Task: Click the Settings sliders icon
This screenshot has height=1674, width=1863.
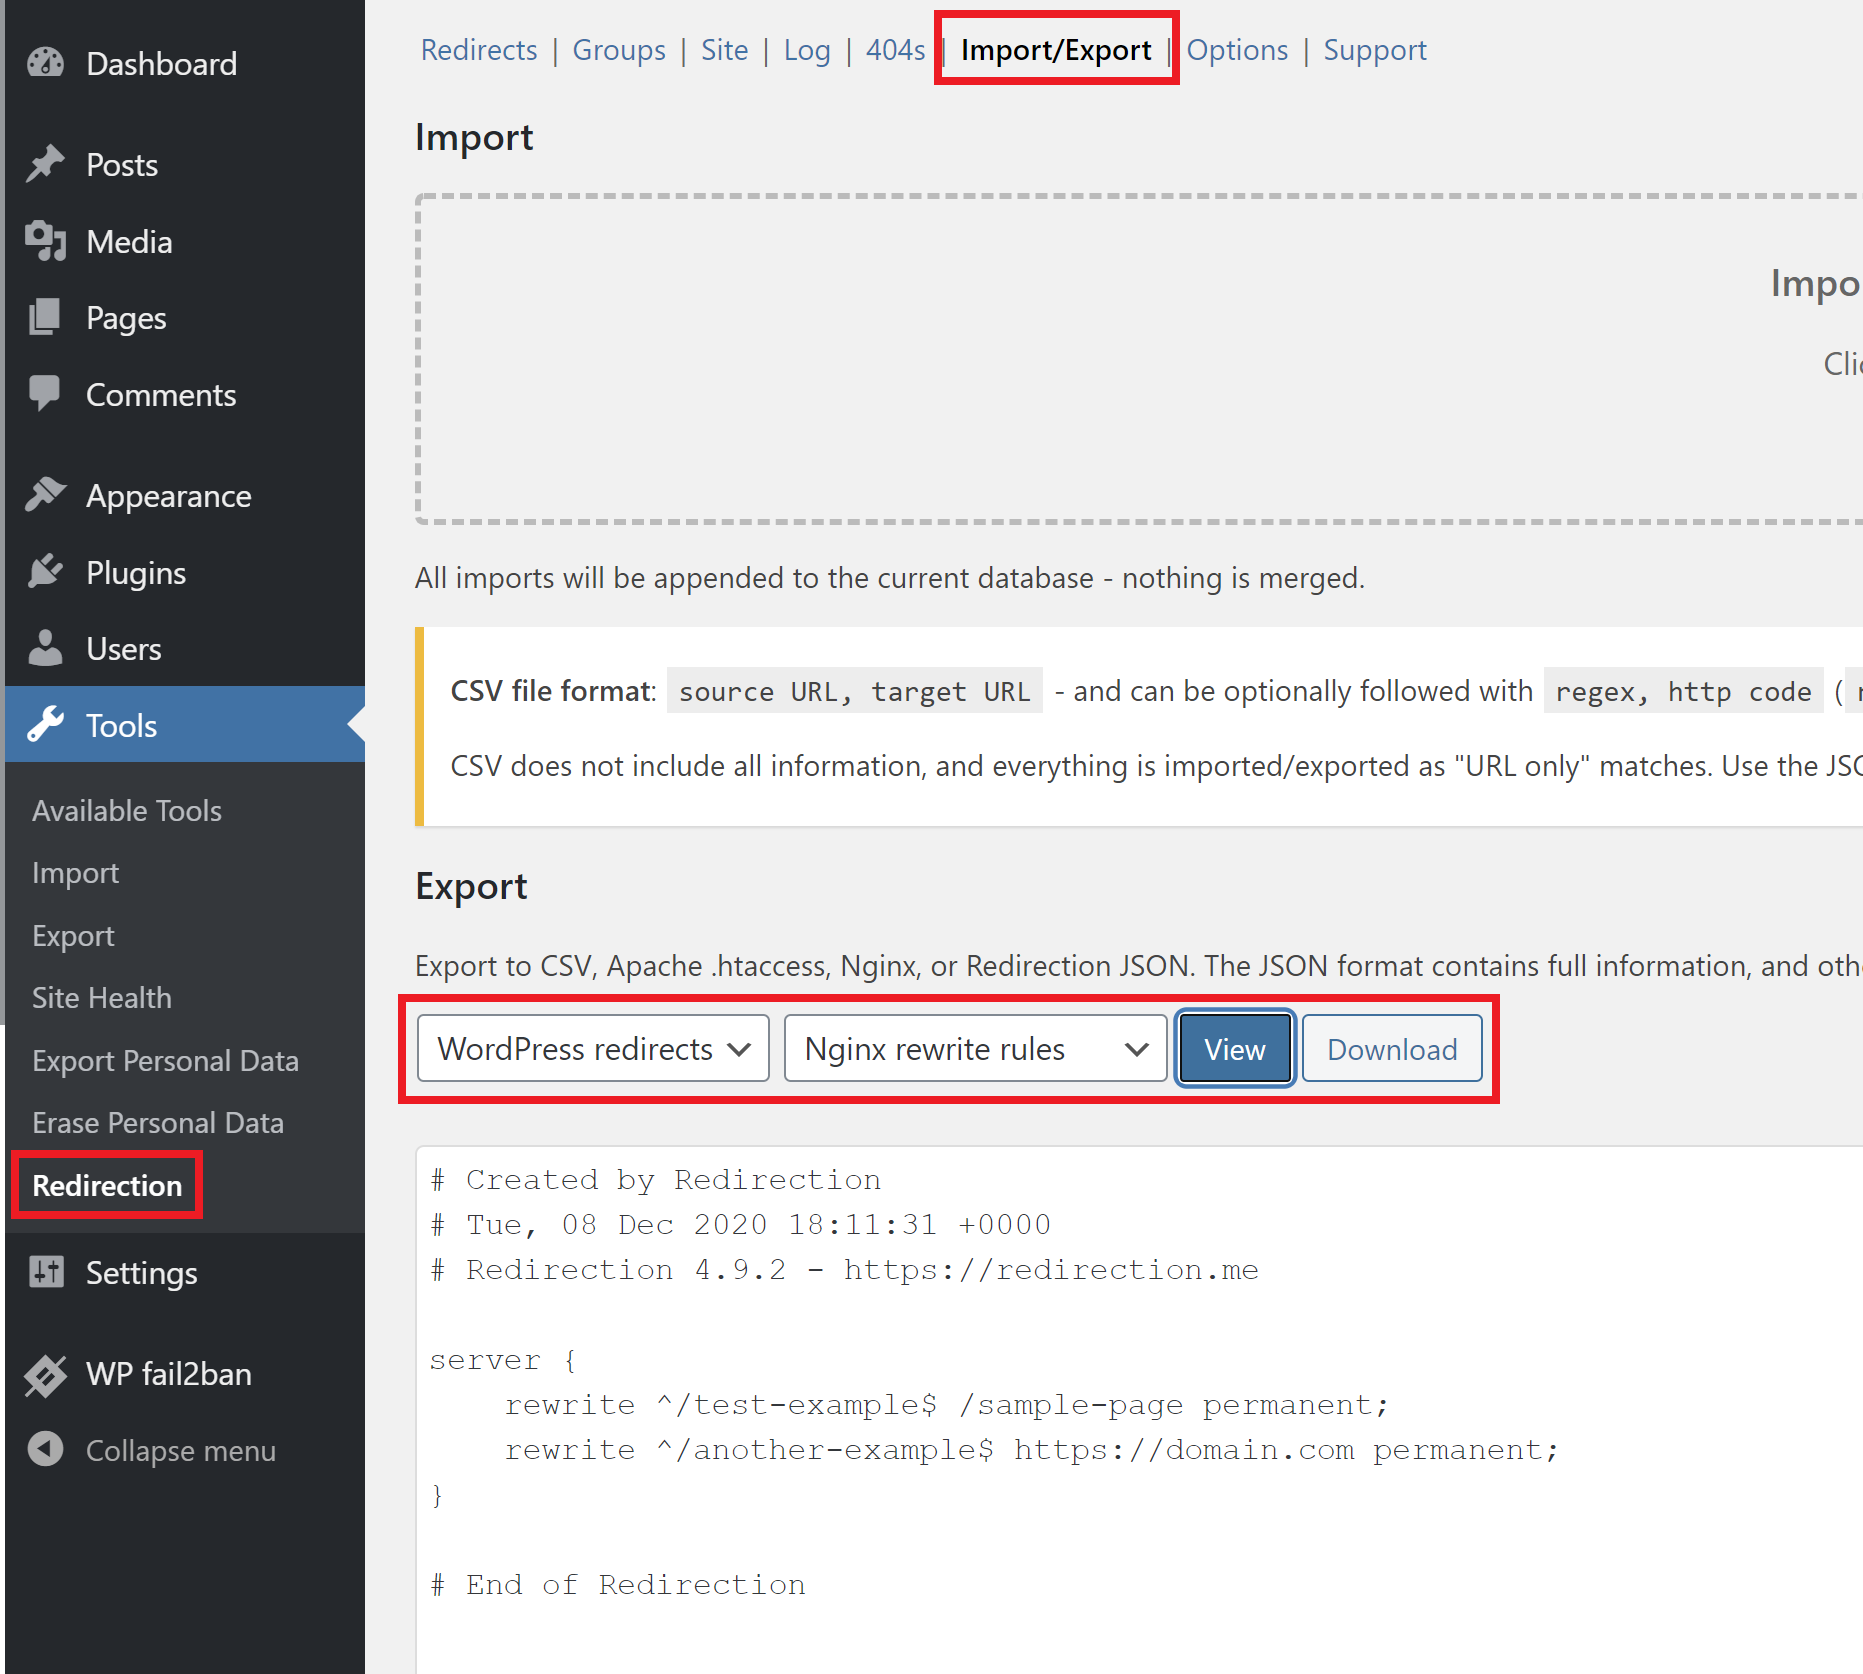Action: coord(45,1272)
